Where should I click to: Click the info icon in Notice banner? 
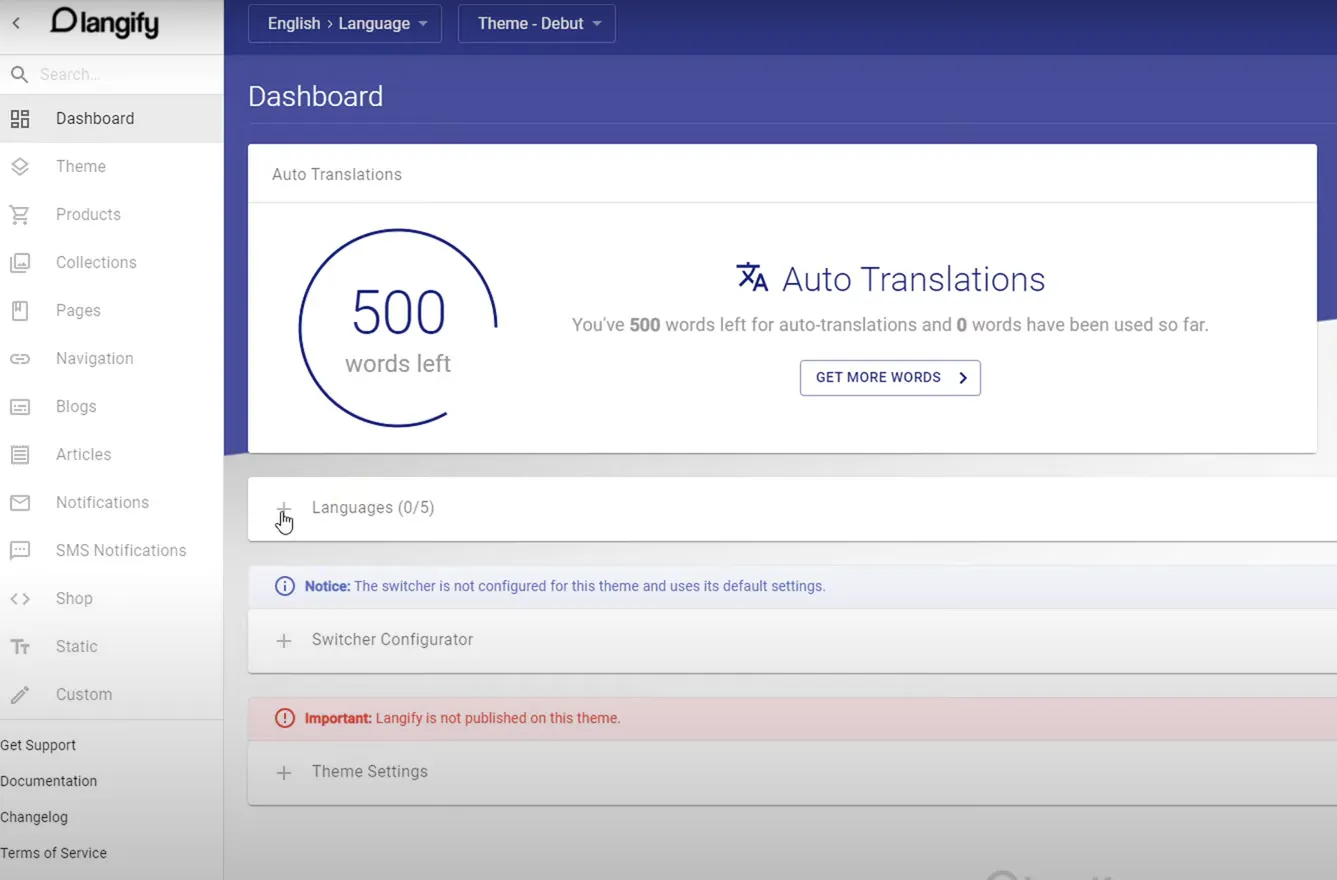pos(285,586)
